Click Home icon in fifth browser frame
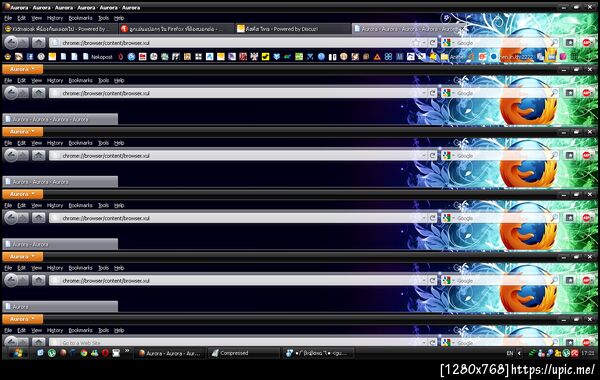Image resolution: width=600 pixels, height=380 pixels. click(x=38, y=280)
